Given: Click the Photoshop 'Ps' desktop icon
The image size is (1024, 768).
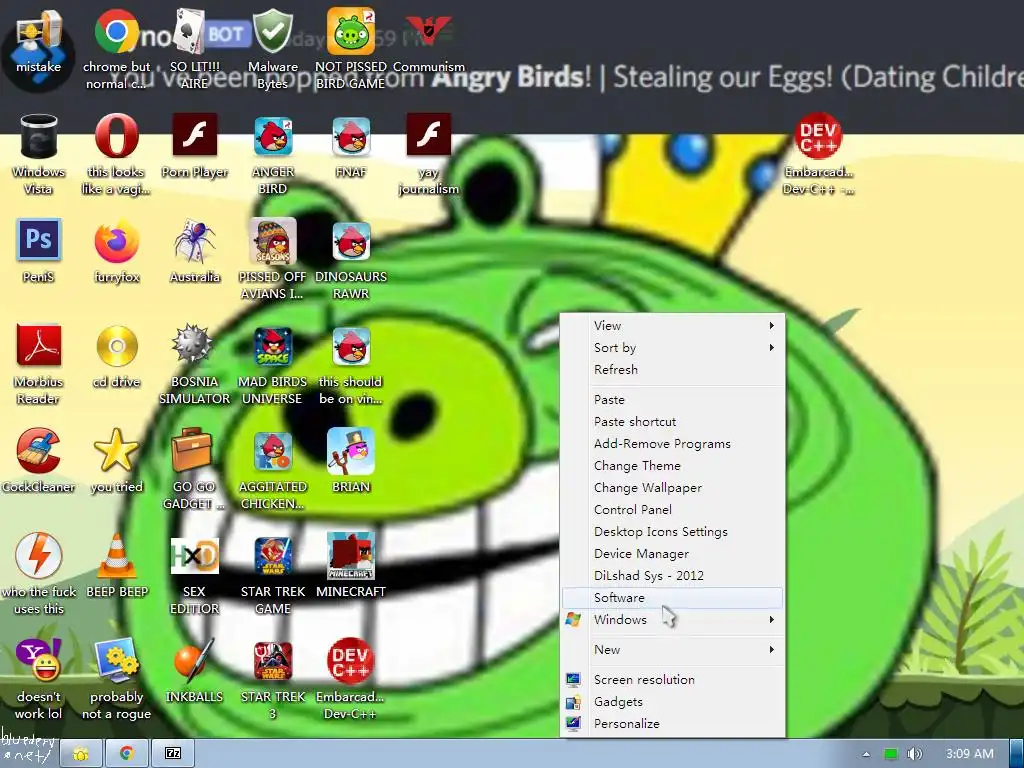Looking at the screenshot, I should 38,240.
